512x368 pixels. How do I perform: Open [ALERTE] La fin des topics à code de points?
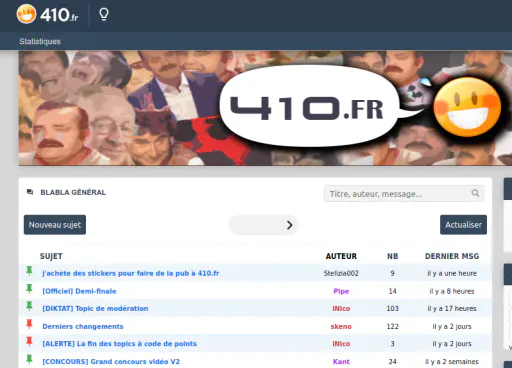pyautogui.click(x=119, y=344)
